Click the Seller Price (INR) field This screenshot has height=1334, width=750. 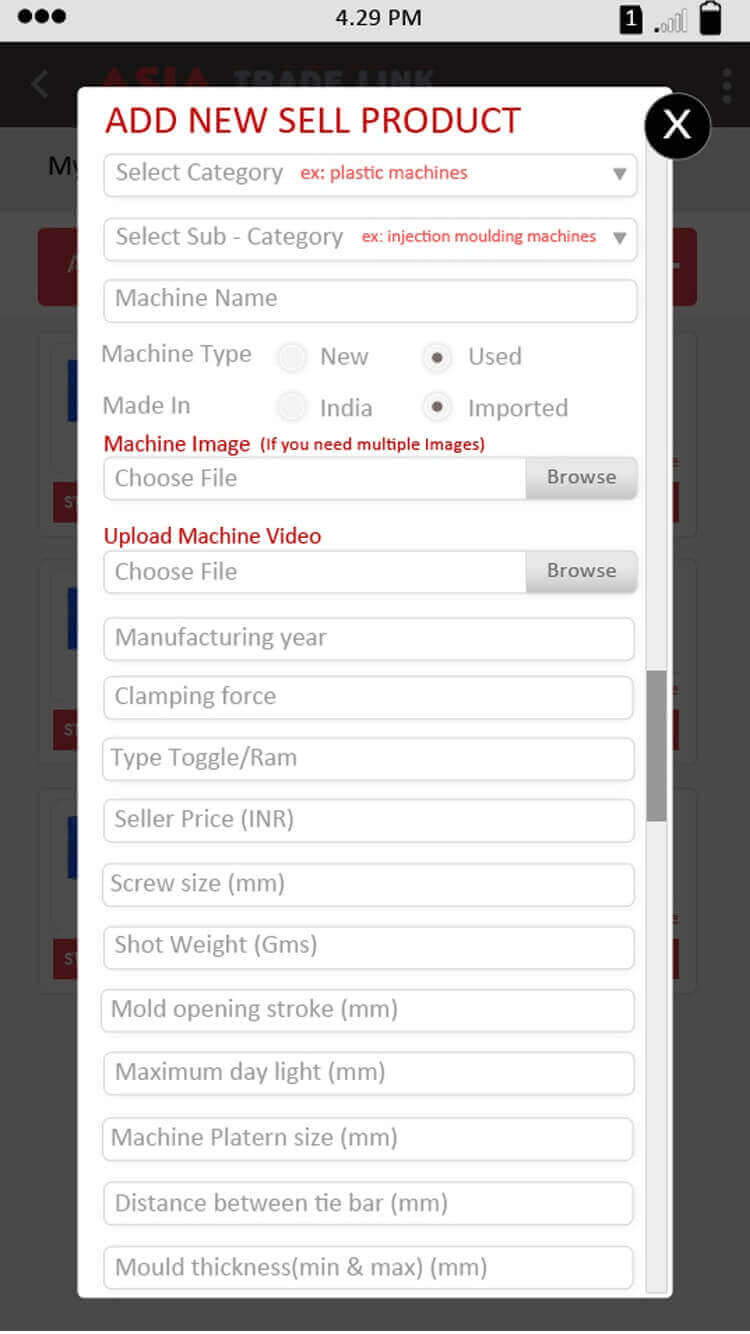[368, 820]
